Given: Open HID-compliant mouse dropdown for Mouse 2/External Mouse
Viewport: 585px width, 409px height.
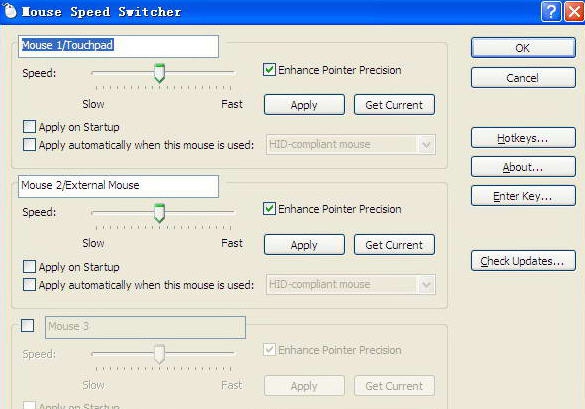Looking at the screenshot, I should [351, 284].
